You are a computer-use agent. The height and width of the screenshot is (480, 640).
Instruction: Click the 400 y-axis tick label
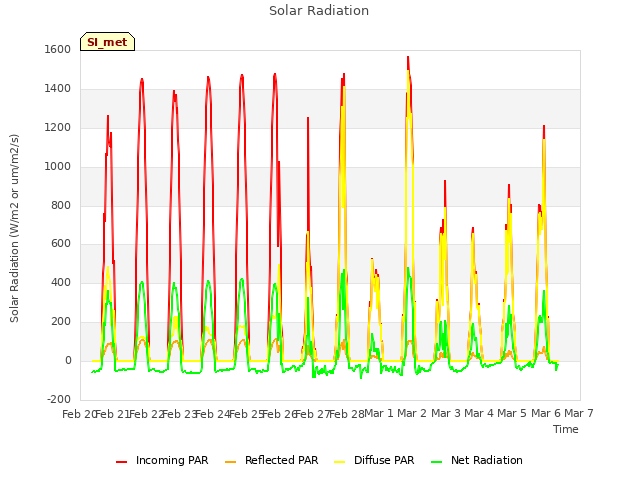tap(61, 282)
